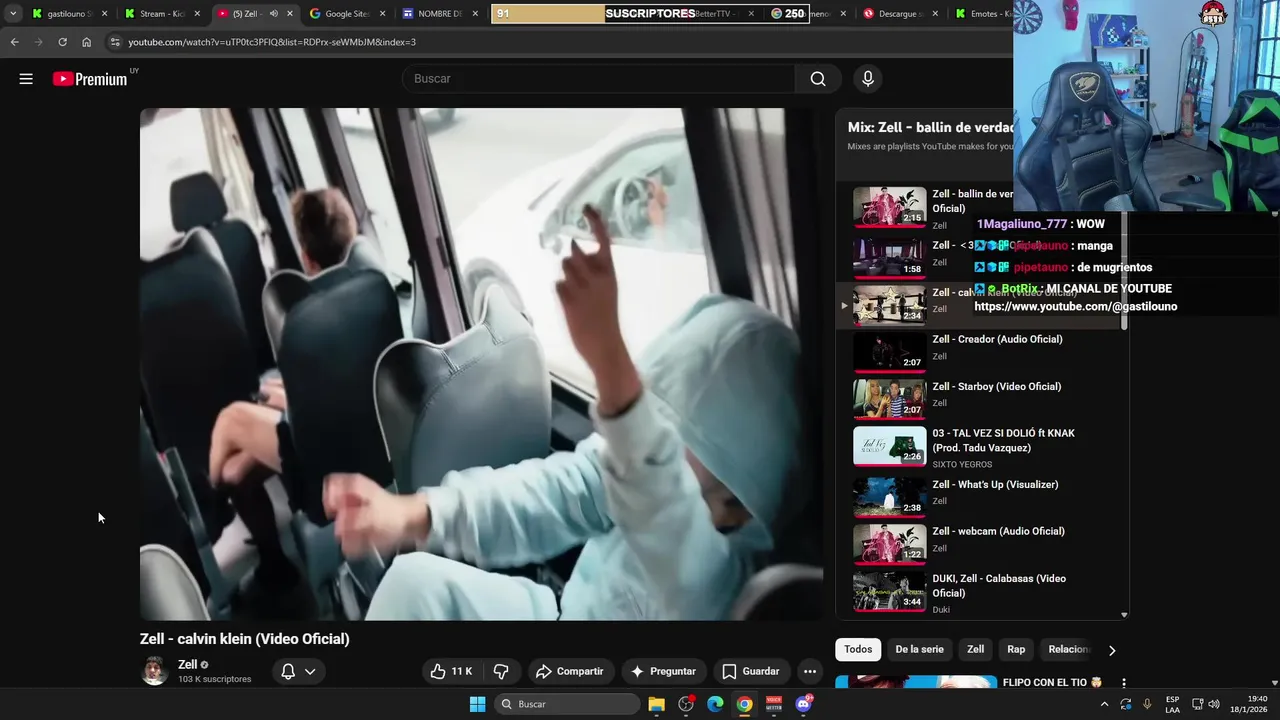Open video options for FLIPO CON EL TIO
Viewport: 1280px width, 720px height.
click(1123, 683)
